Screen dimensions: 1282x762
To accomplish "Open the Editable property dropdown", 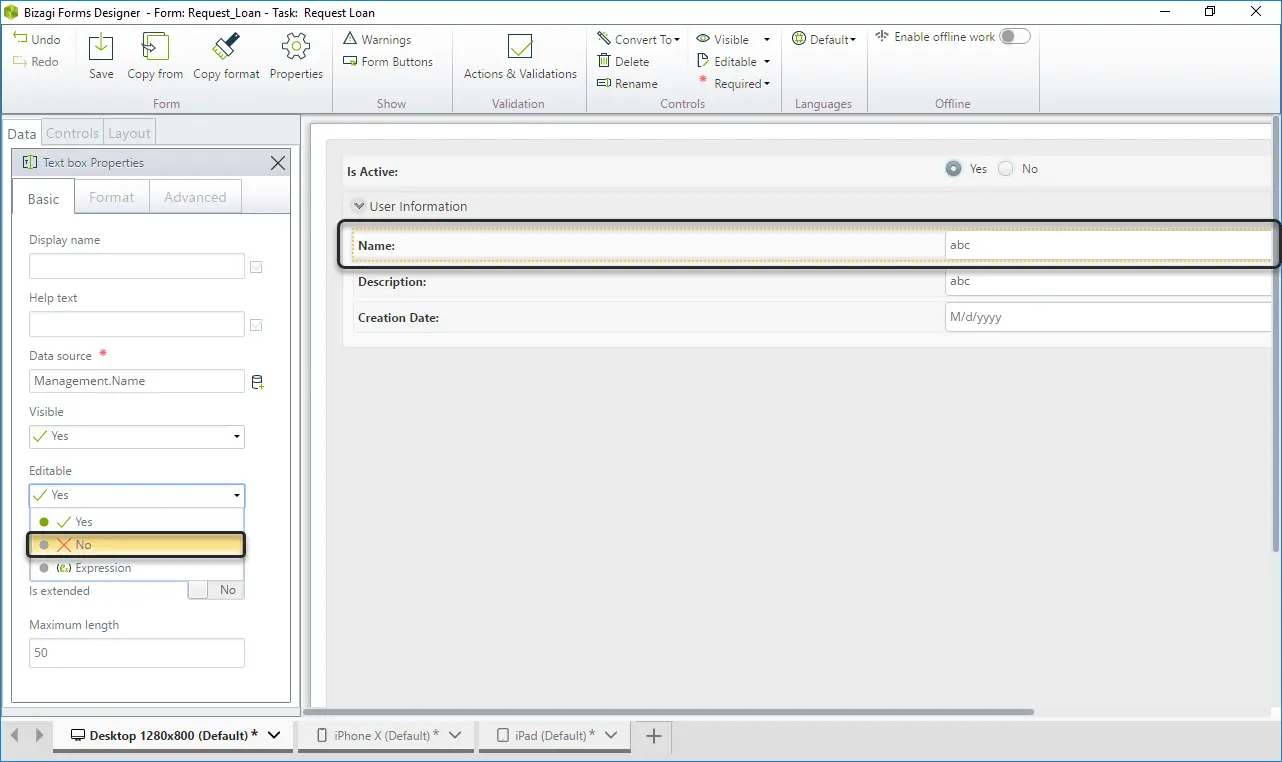I will tap(137, 495).
